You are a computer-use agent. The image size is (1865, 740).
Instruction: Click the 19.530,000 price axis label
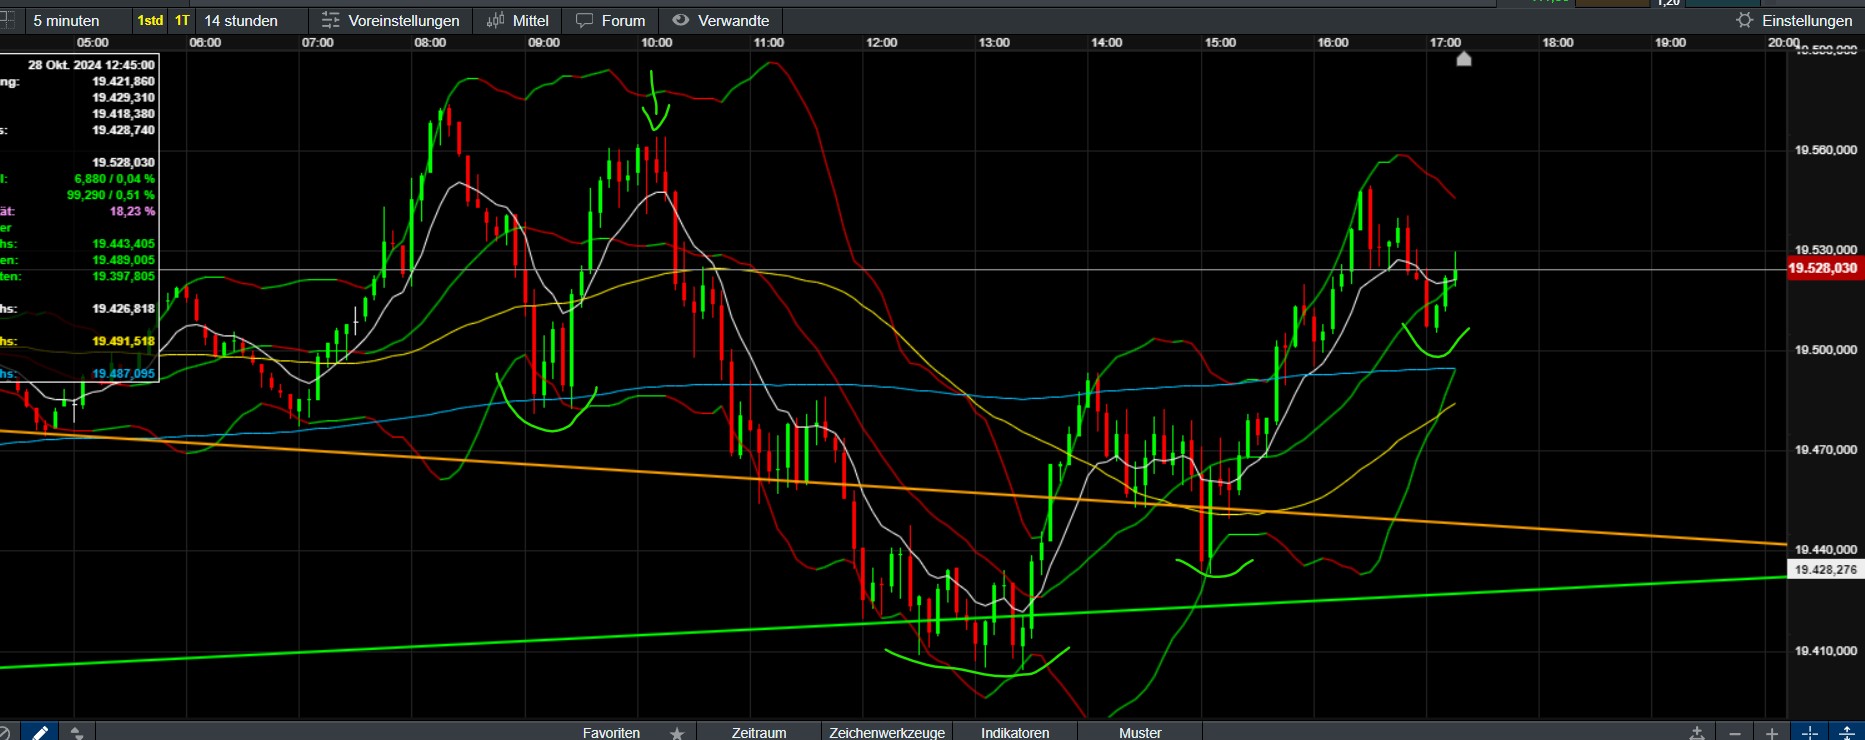click(x=1826, y=250)
